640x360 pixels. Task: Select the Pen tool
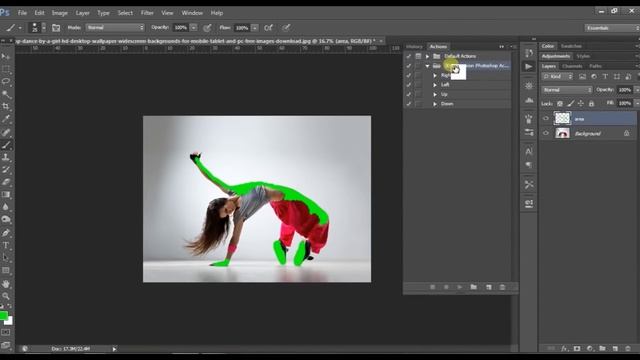coord(6,233)
